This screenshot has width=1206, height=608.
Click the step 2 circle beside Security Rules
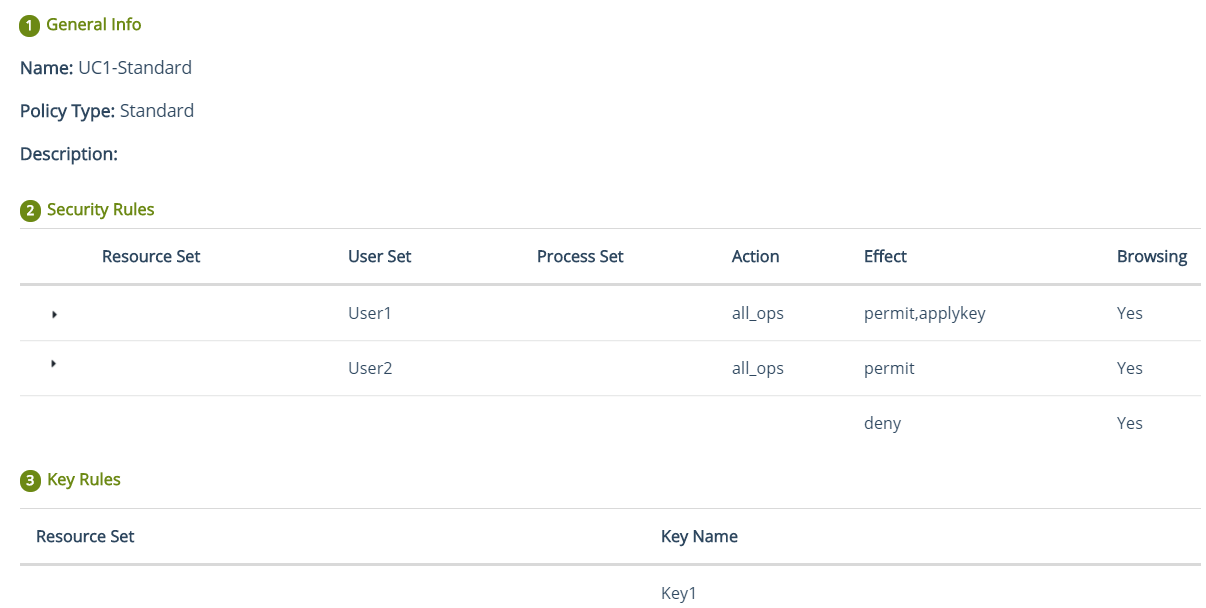click(x=30, y=211)
